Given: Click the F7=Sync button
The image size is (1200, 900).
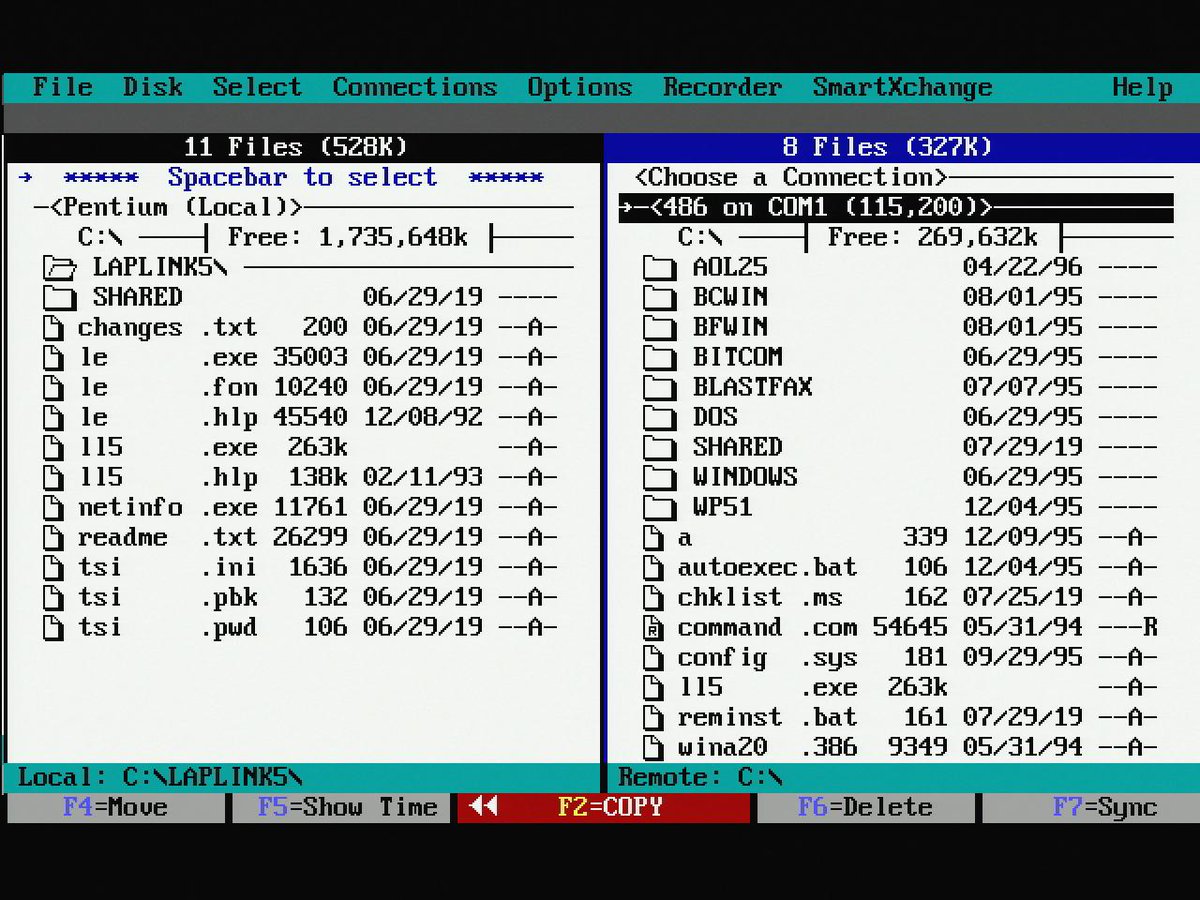Looking at the screenshot, I should click(1090, 807).
